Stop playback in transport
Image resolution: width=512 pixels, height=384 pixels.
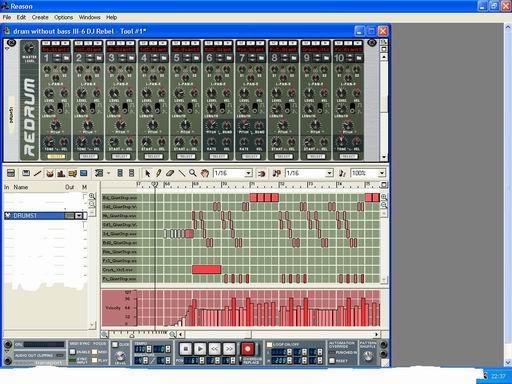(186, 349)
